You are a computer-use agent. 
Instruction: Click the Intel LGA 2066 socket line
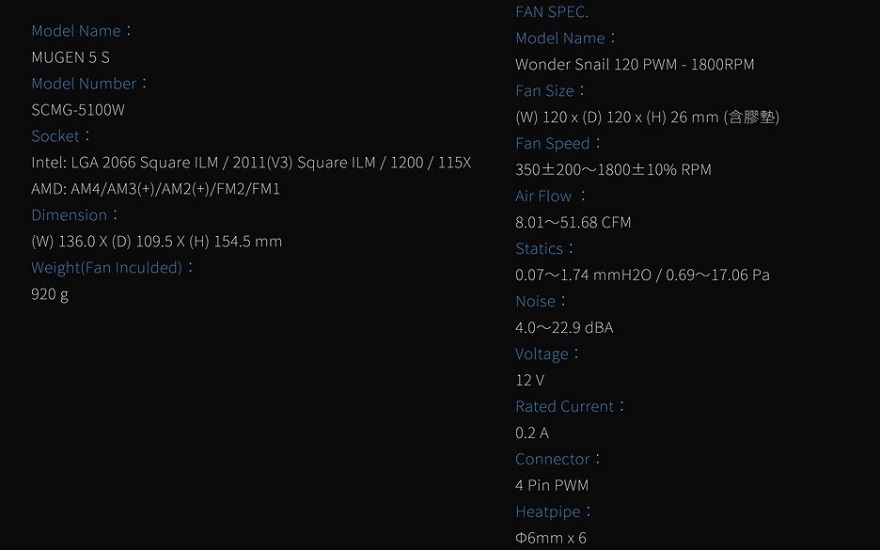251,163
